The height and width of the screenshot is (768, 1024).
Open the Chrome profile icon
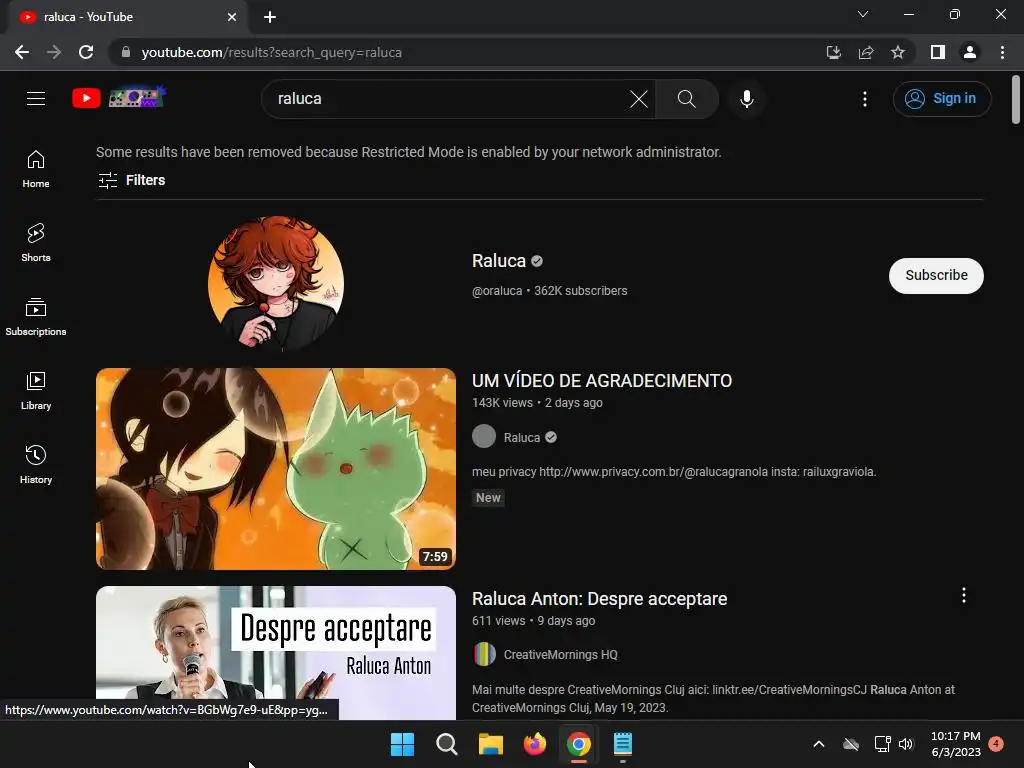[x=970, y=52]
